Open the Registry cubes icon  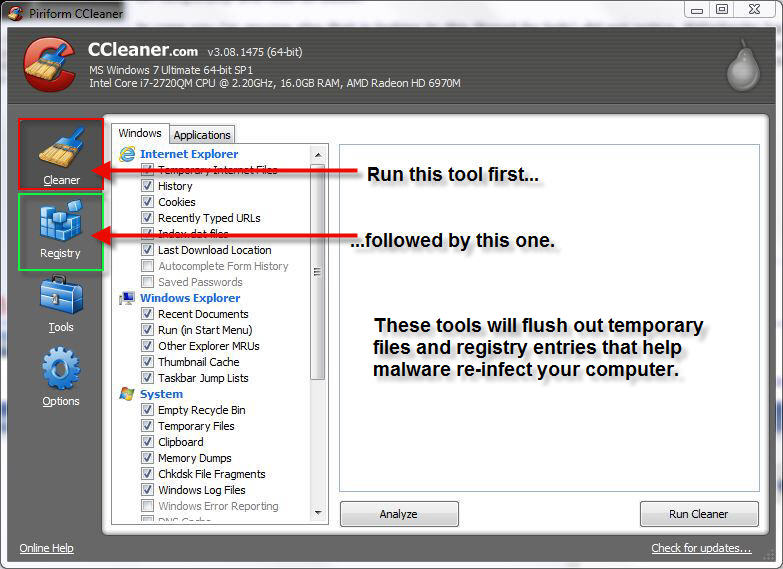click(61, 220)
